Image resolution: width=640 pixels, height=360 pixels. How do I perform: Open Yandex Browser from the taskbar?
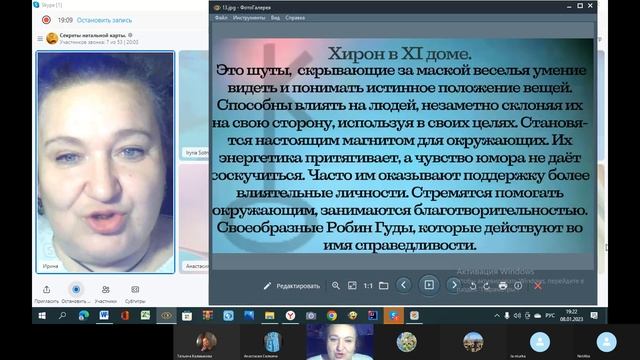[x=290, y=316]
